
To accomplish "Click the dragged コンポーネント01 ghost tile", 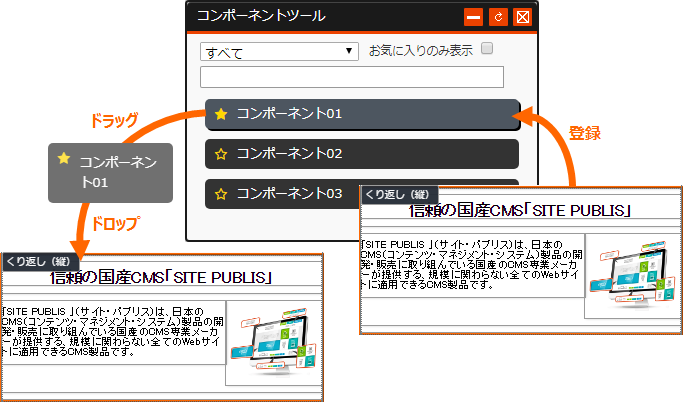I will tap(111, 173).
